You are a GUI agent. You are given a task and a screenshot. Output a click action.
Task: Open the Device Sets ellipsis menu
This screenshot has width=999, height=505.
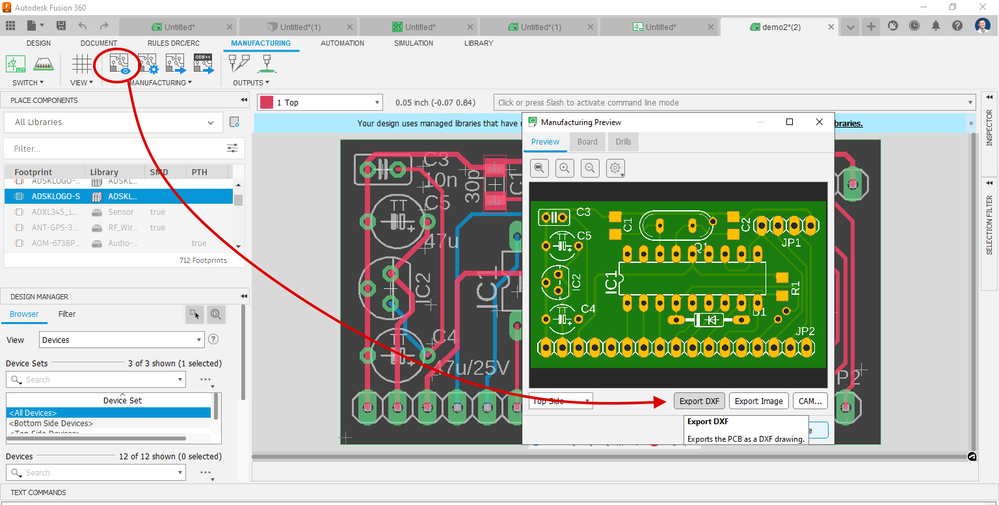[205, 380]
